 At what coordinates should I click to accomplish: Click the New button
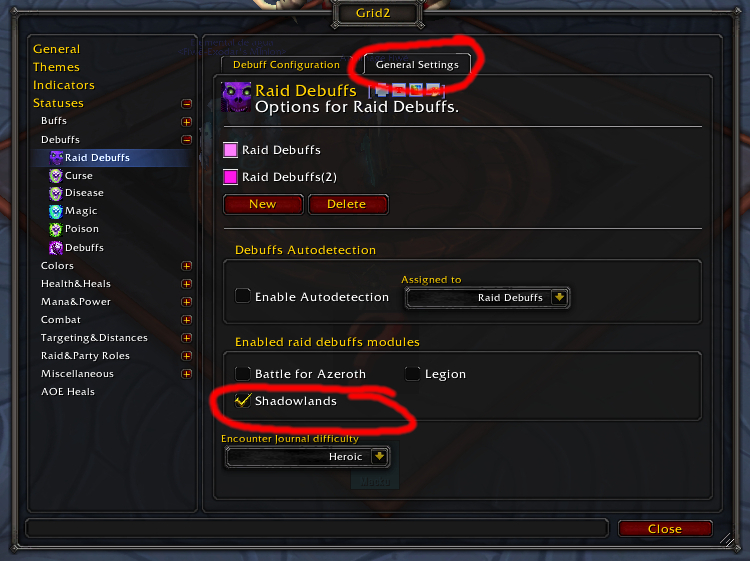[263, 204]
